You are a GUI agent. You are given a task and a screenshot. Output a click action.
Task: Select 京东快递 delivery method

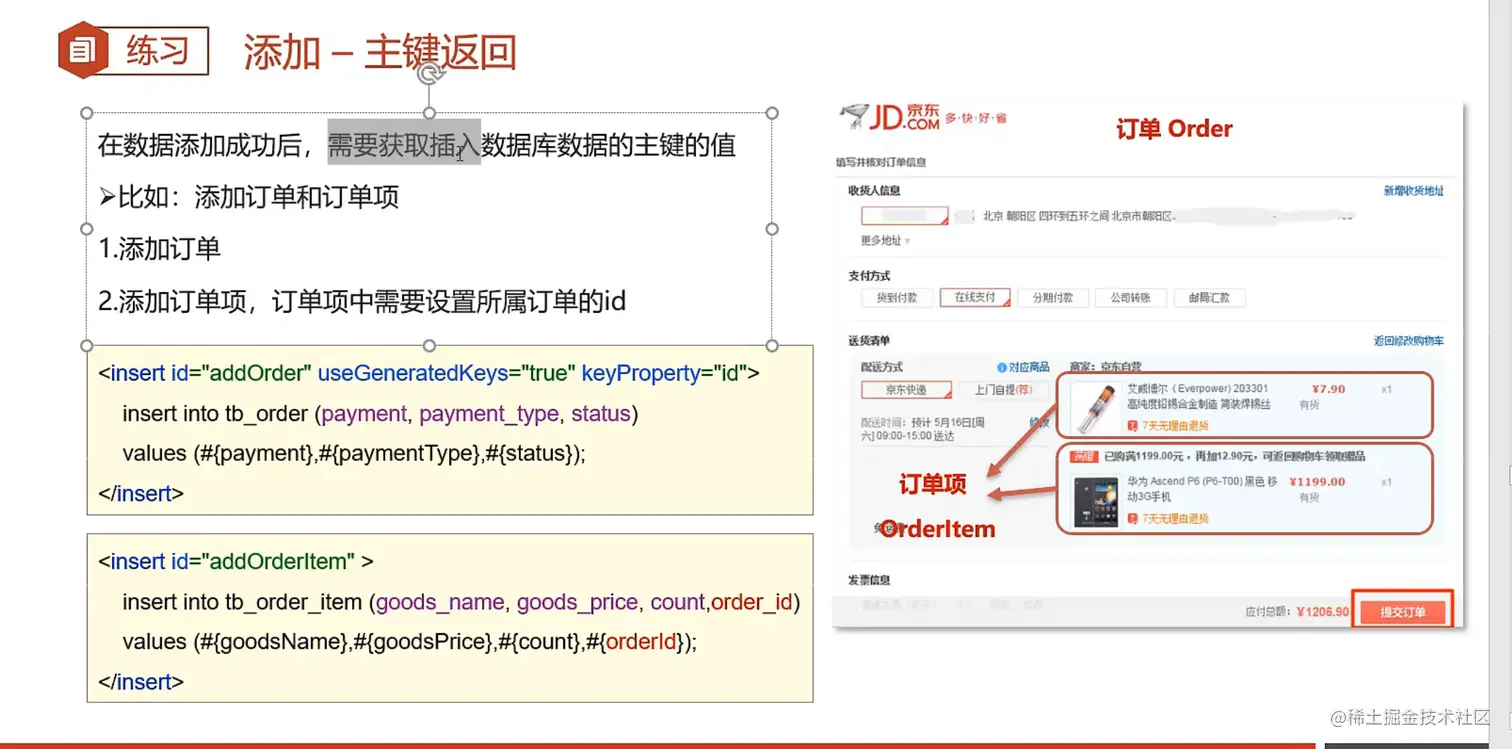[904, 390]
